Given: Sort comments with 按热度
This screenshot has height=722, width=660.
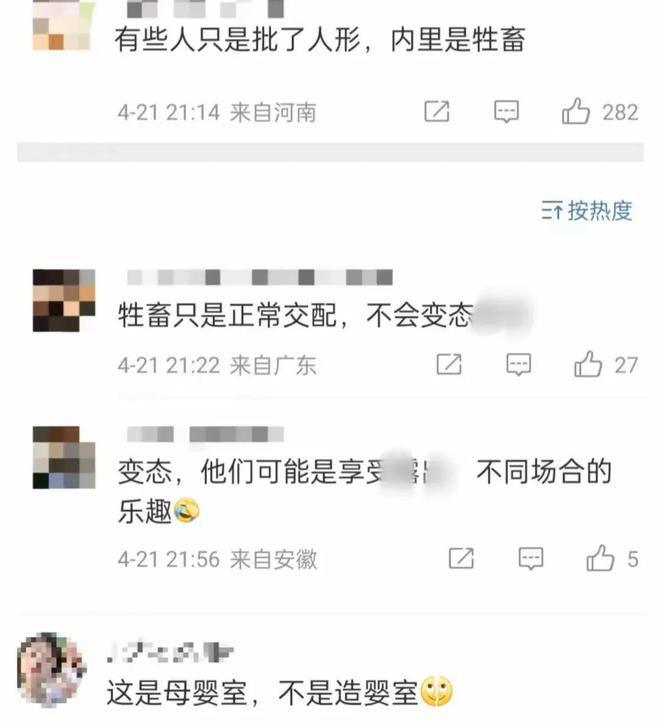Looking at the screenshot, I should (x=586, y=211).
